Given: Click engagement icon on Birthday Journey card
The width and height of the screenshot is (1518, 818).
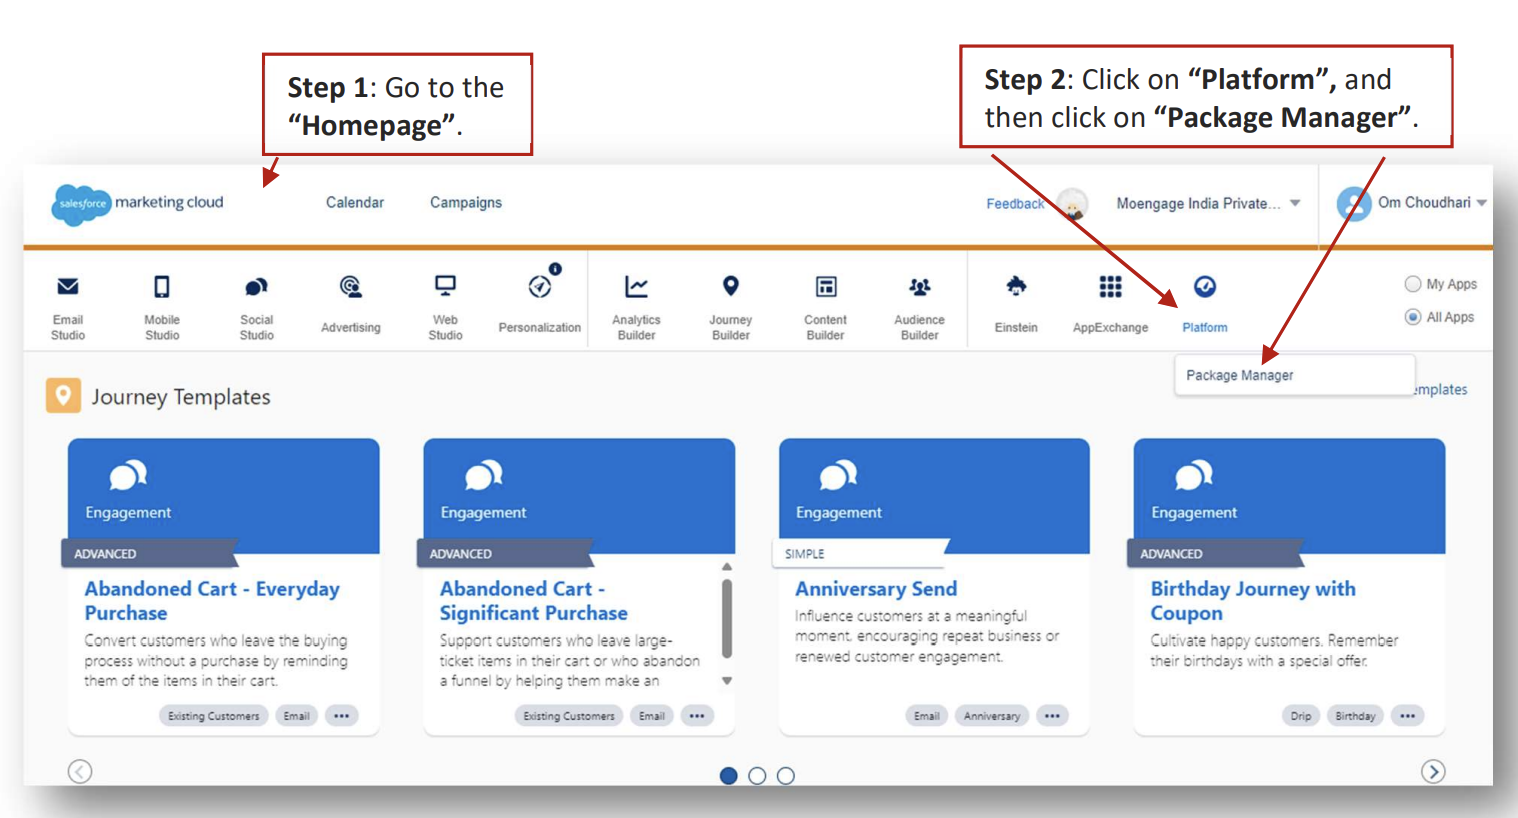Looking at the screenshot, I should pyautogui.click(x=1194, y=475).
